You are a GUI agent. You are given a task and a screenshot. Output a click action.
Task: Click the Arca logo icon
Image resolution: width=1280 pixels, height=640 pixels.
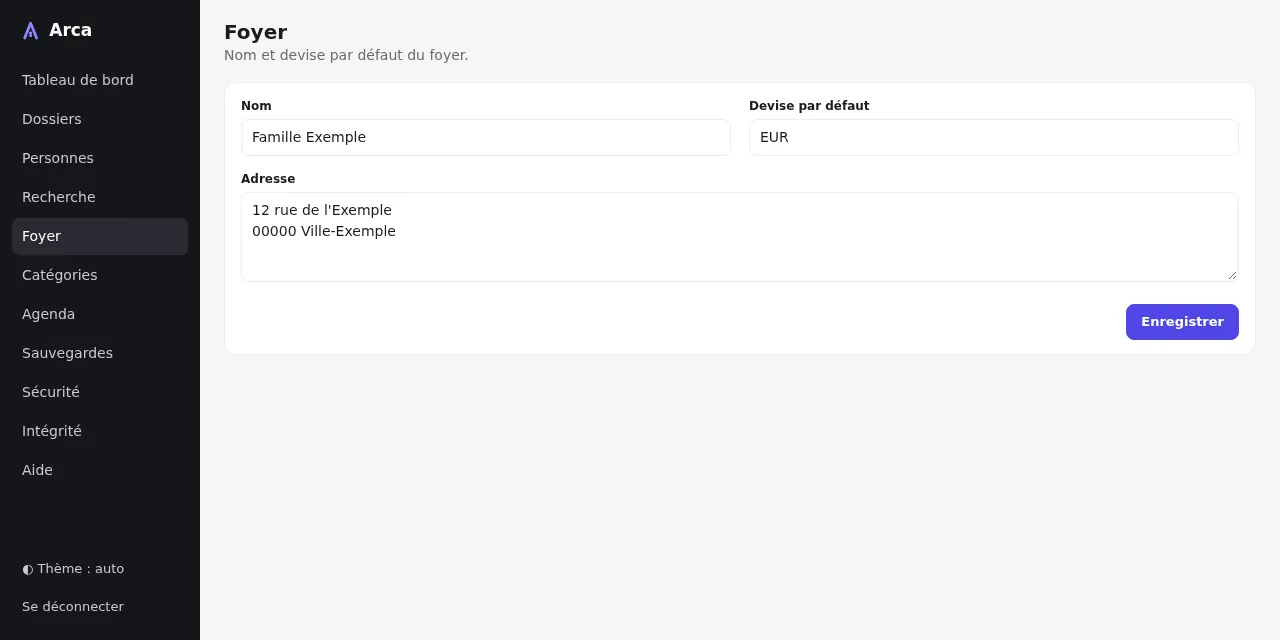pyautogui.click(x=31, y=31)
